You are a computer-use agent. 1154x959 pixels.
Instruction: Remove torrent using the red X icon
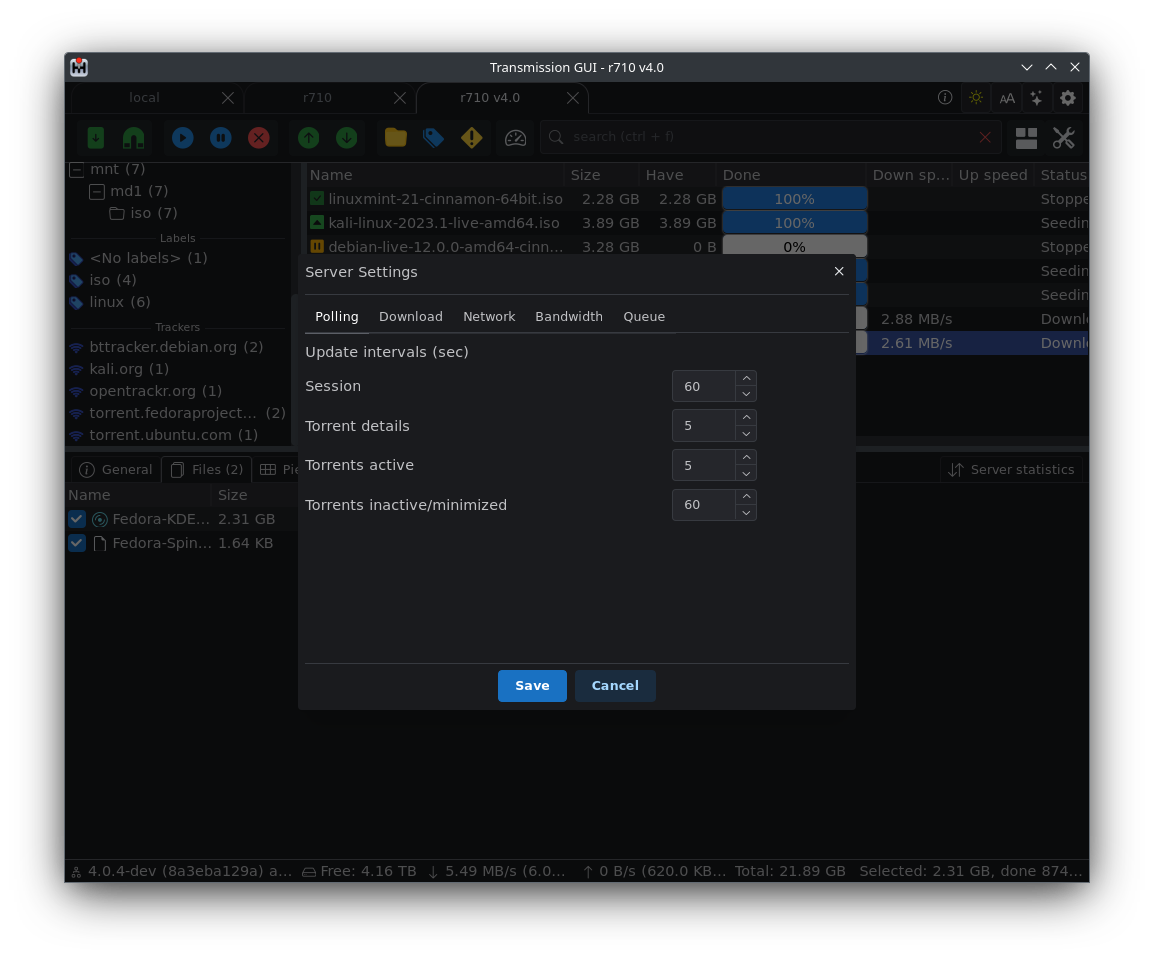pos(259,138)
